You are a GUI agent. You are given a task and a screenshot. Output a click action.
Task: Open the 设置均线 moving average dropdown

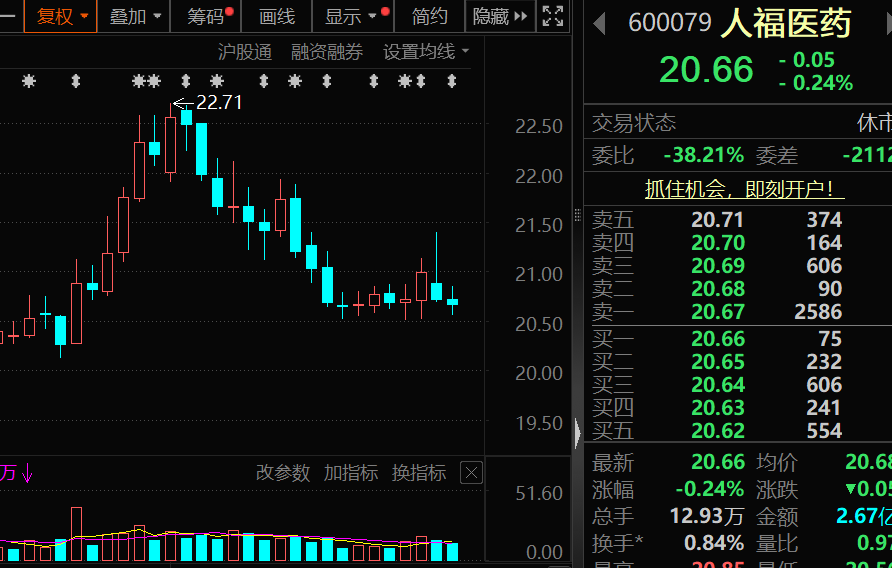click(x=427, y=52)
